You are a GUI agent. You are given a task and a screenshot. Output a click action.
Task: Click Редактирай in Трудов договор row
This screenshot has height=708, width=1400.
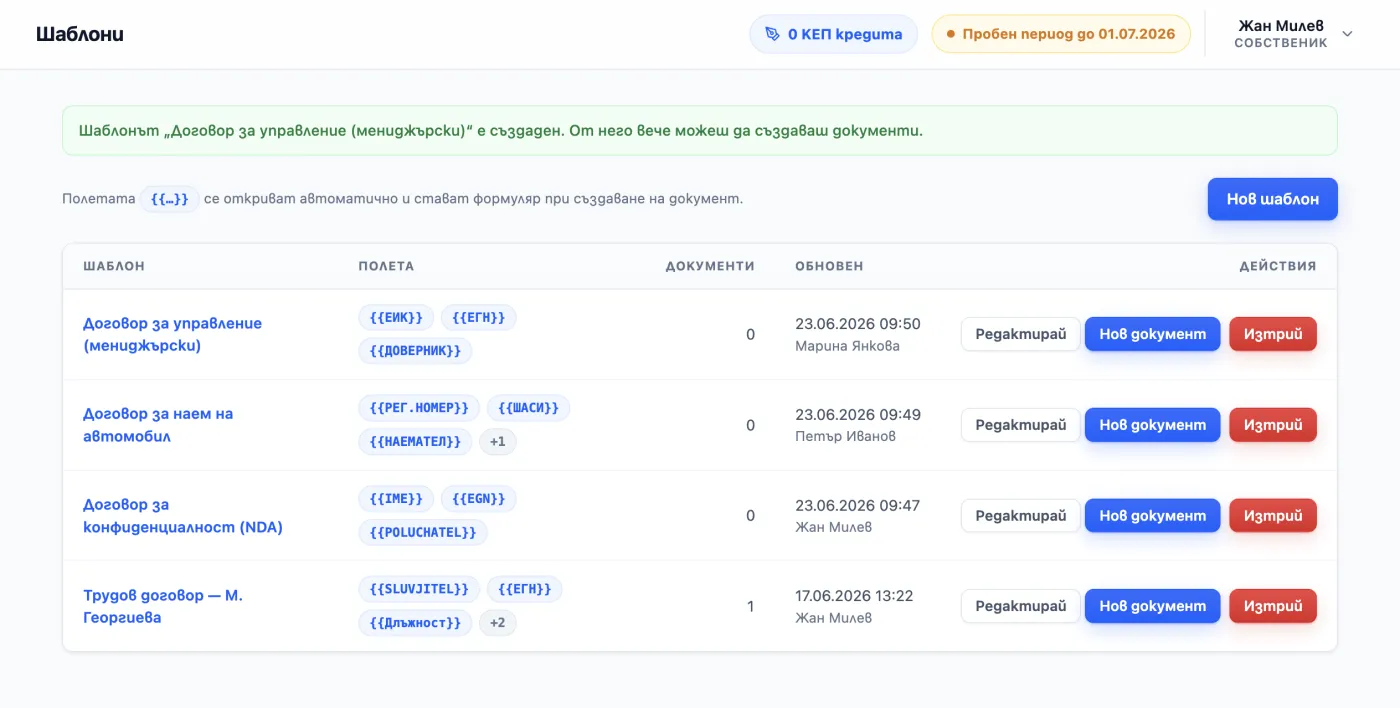coord(1020,606)
